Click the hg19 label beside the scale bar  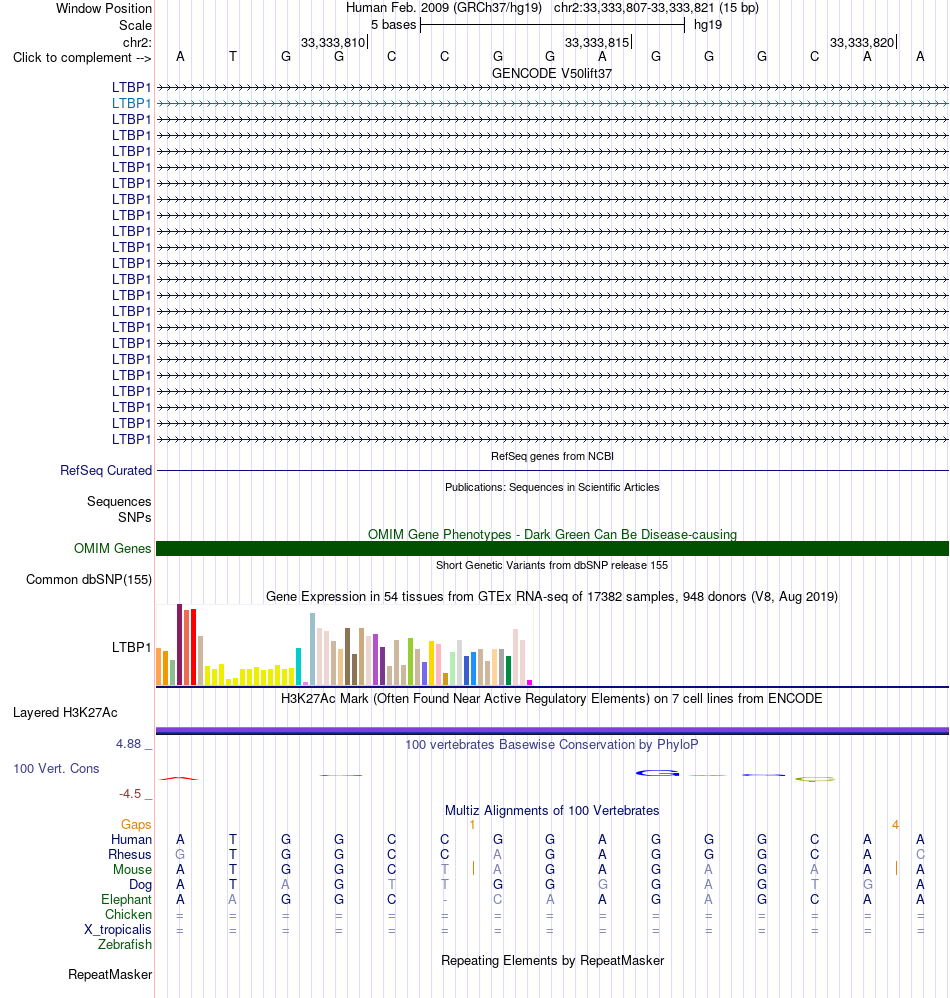[x=708, y=25]
